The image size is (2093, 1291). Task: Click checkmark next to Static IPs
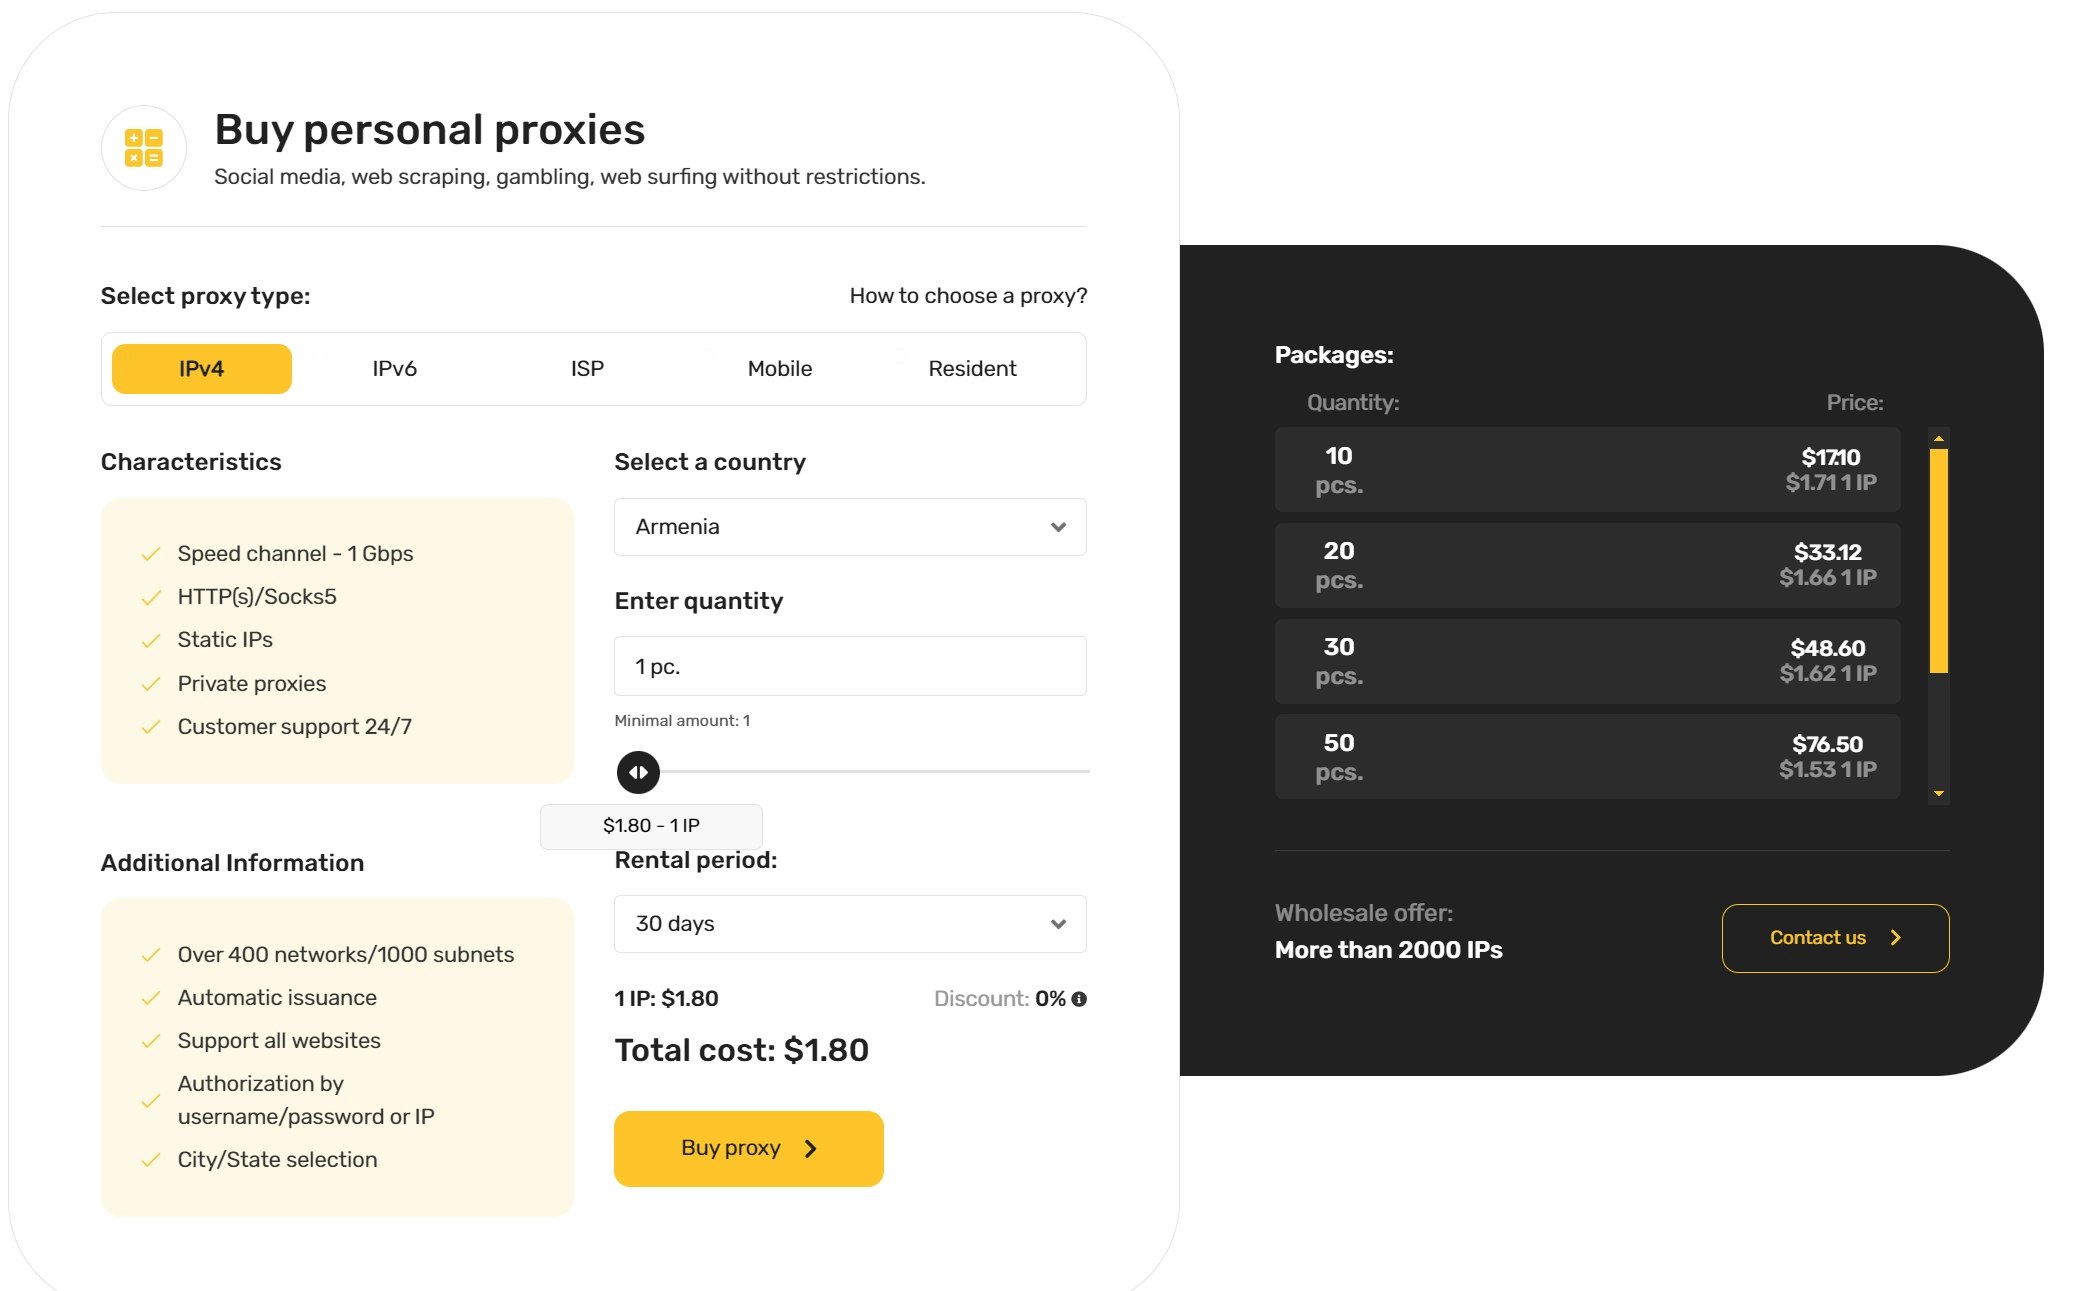click(x=151, y=641)
